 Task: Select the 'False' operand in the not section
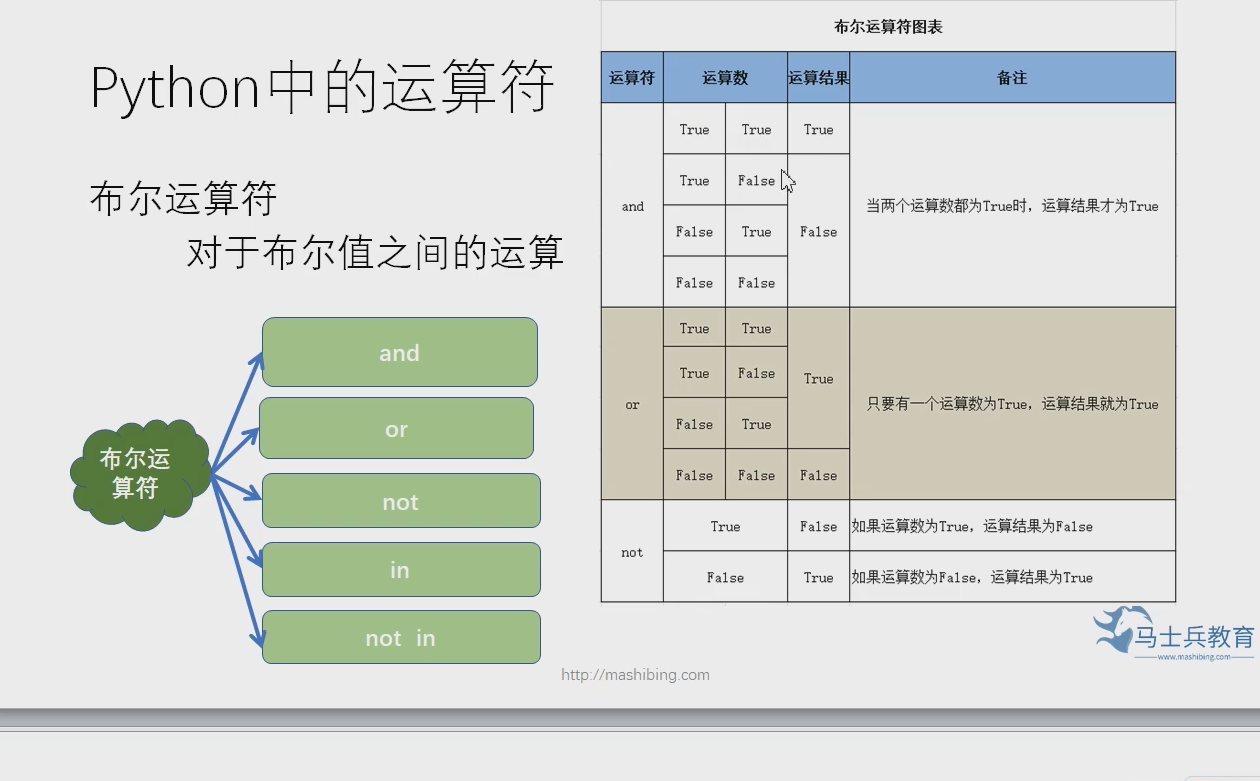click(725, 577)
